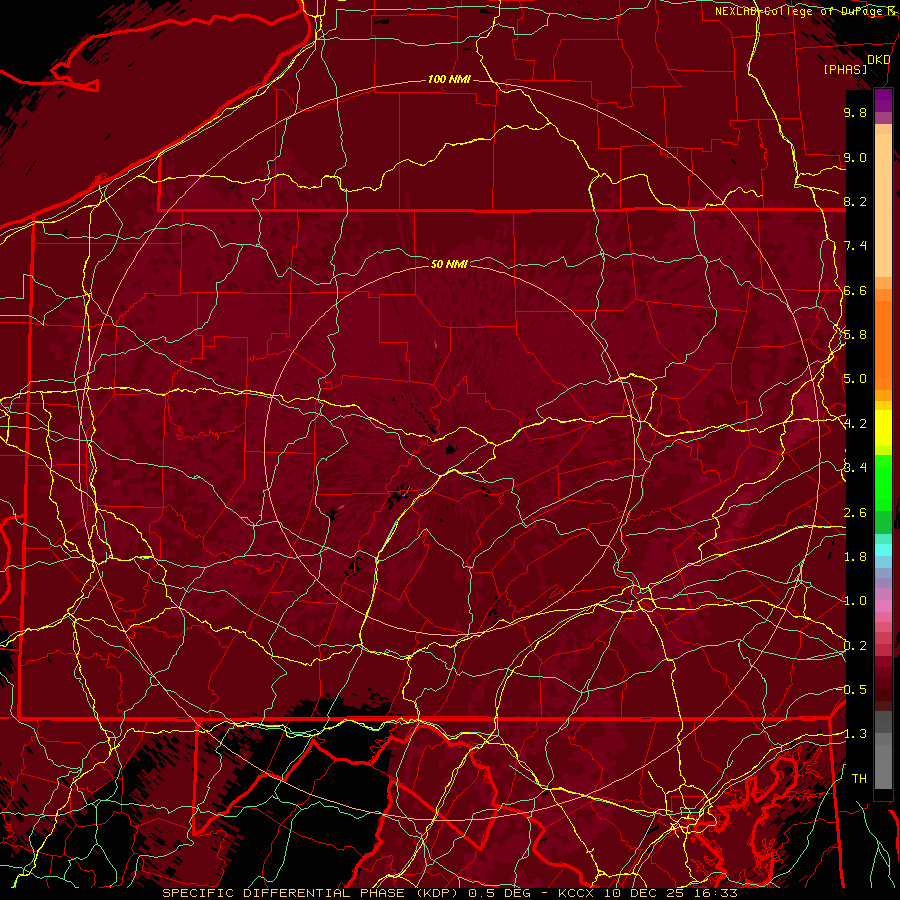The image size is (900, 900).
Task: Click the peach segment of color bar
Action: (x=883, y=207)
